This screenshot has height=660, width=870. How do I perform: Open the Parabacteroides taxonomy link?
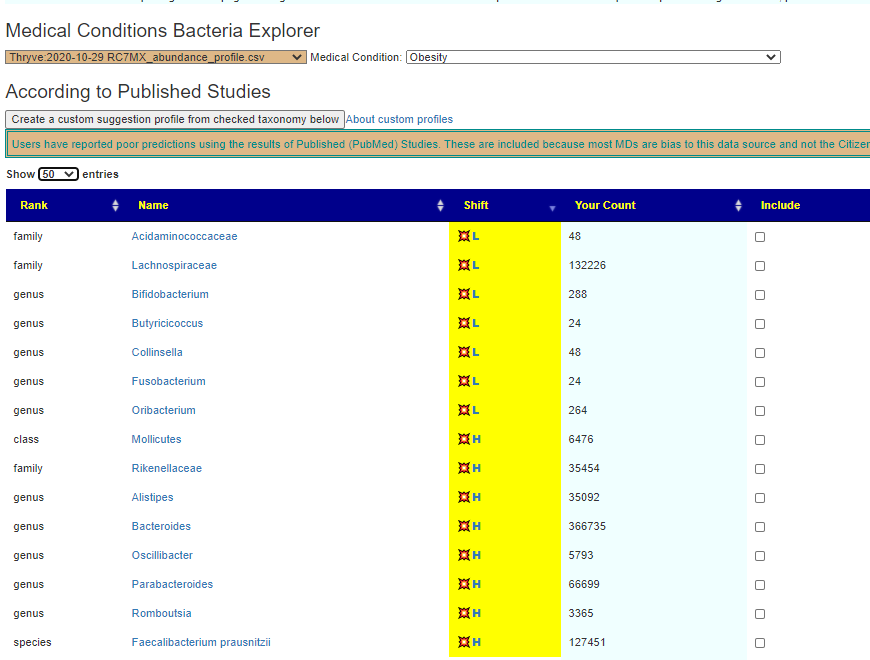[172, 585]
